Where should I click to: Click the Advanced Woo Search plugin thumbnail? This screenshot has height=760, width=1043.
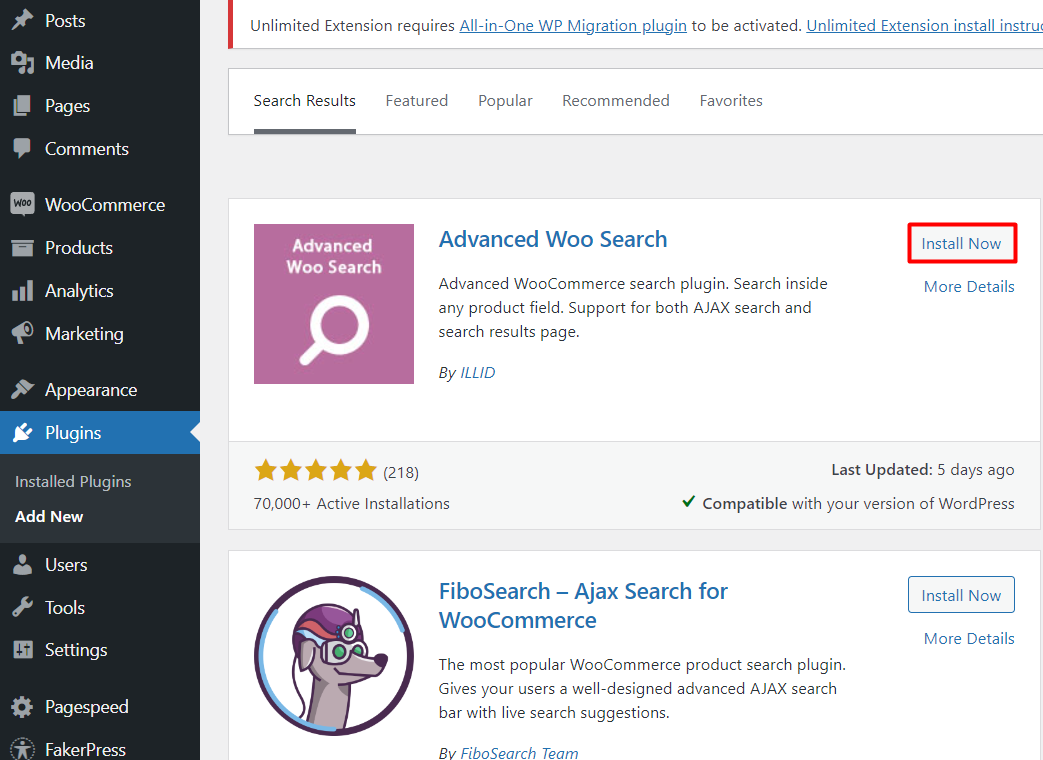pos(334,304)
